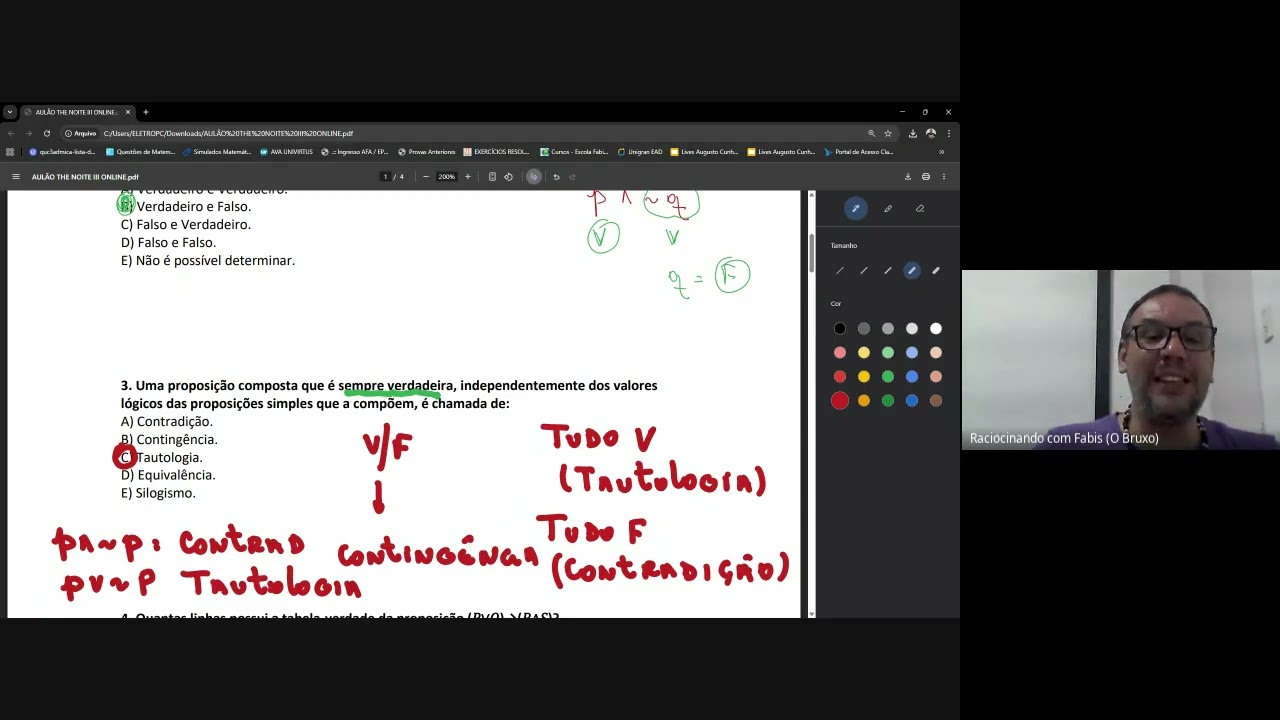The width and height of the screenshot is (1280, 720).
Task: Pick the dark red color swatch
Action: click(x=840, y=400)
